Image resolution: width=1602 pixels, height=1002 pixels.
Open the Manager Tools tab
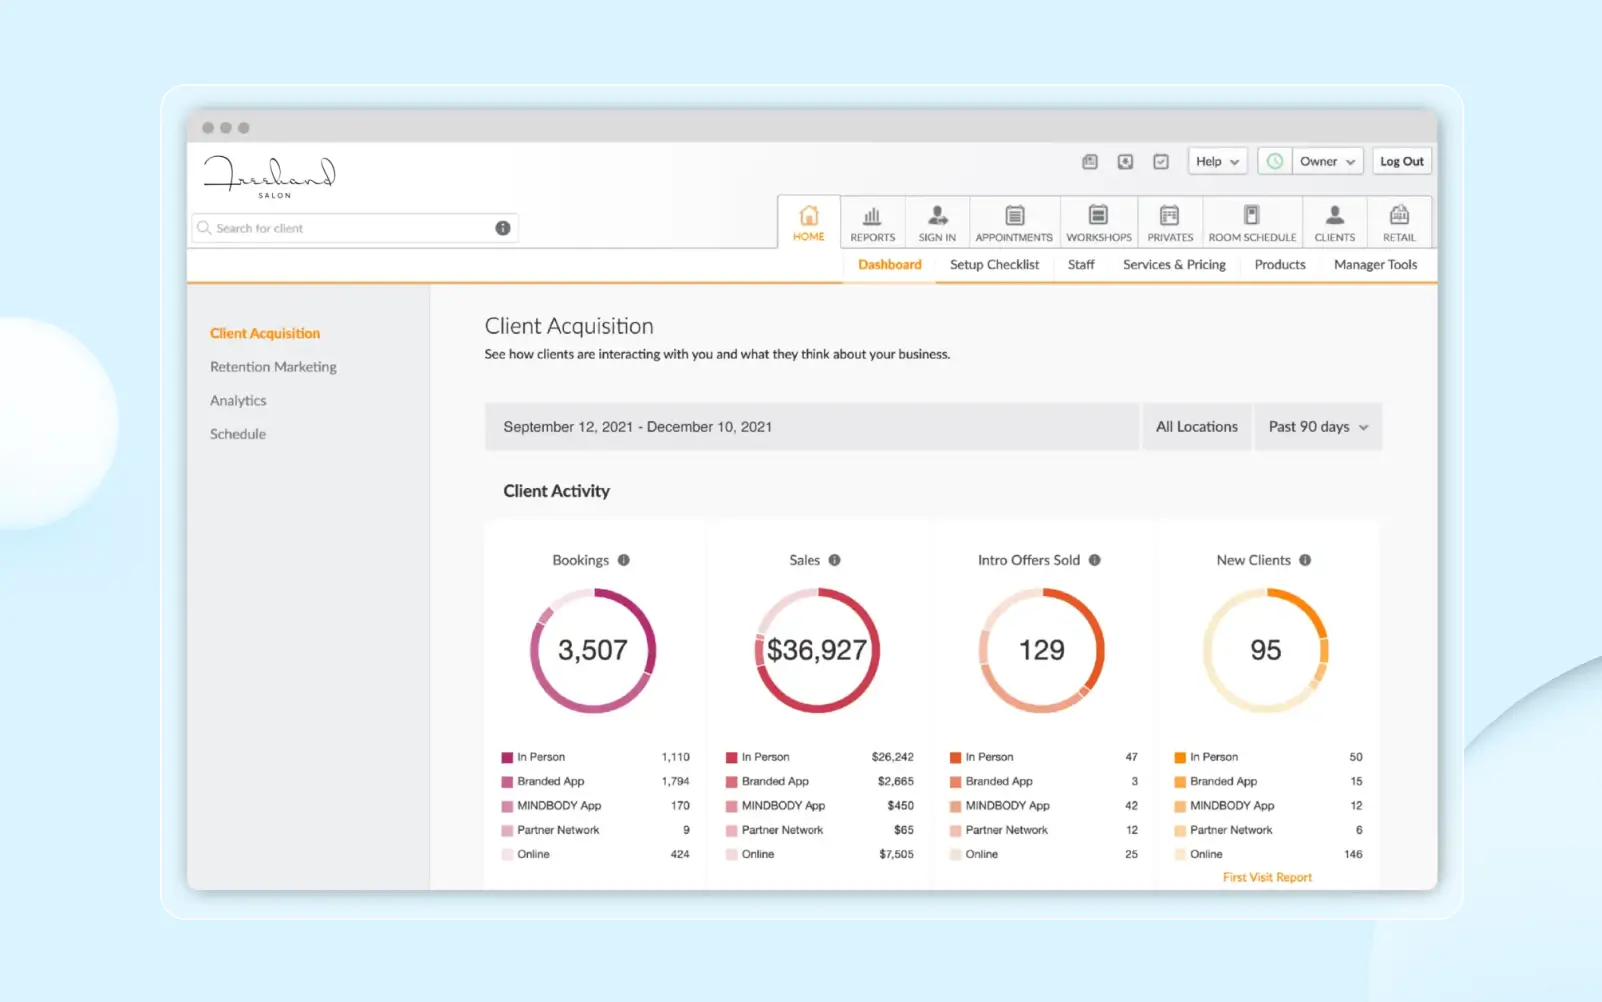(x=1375, y=265)
